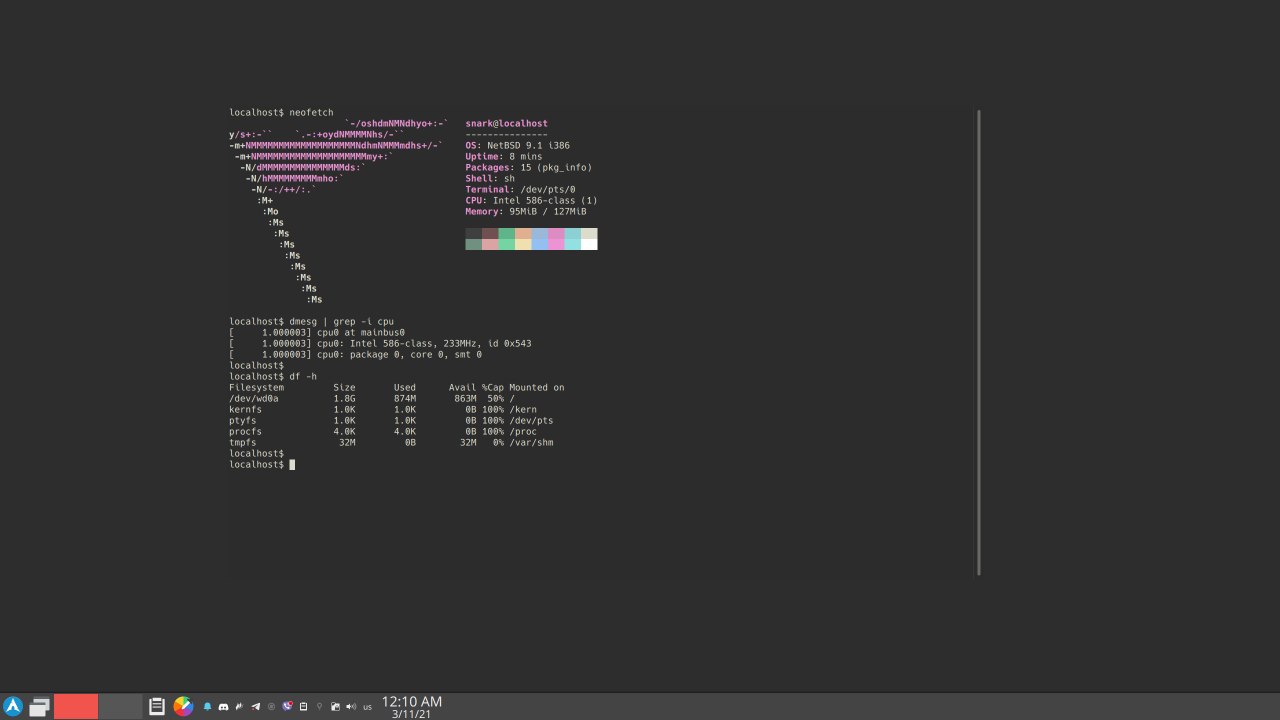
Task: Click the 'neofetch' command text
Action: click(311, 113)
